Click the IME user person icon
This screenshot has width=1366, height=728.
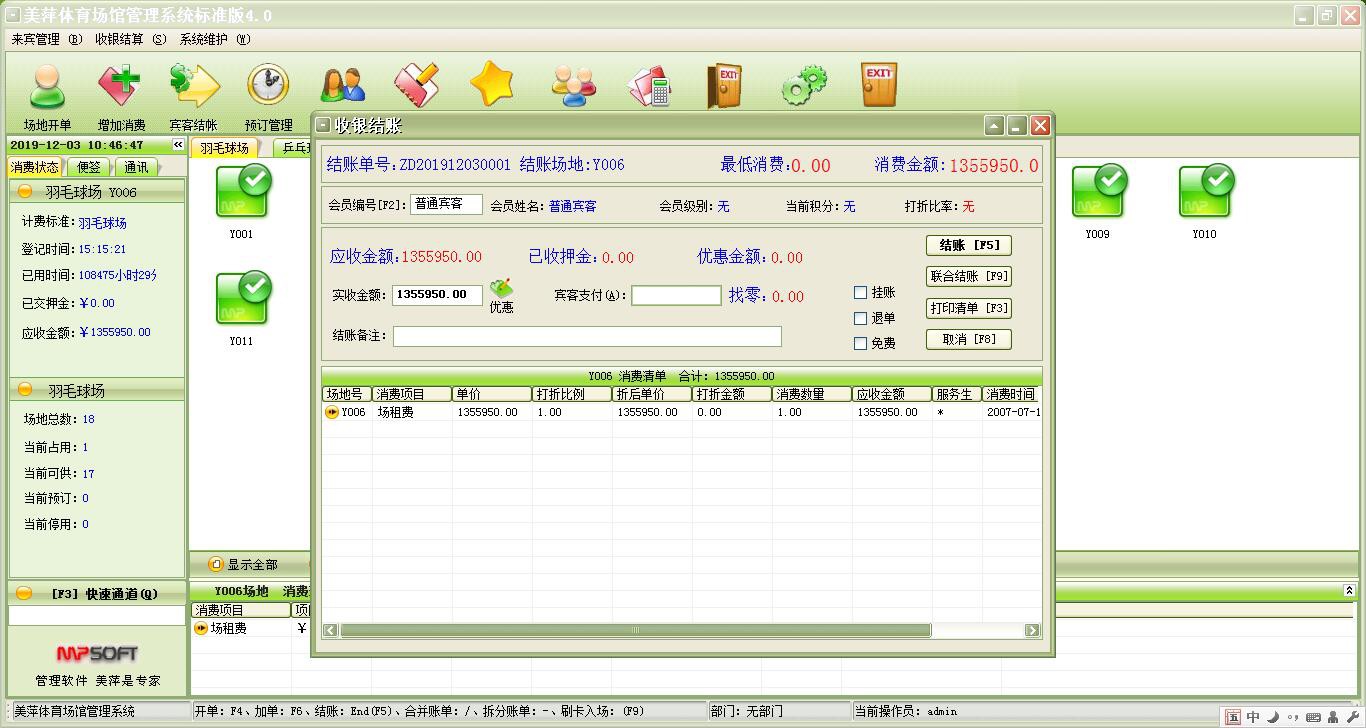tap(1333, 717)
